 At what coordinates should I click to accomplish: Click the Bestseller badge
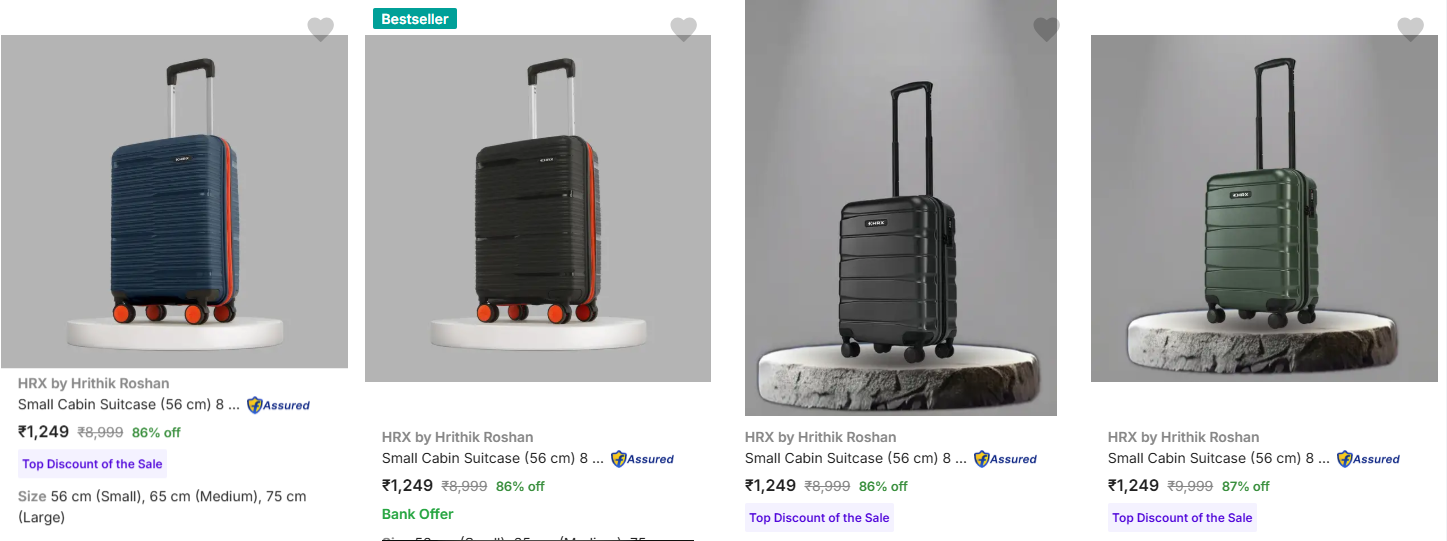[x=415, y=19]
